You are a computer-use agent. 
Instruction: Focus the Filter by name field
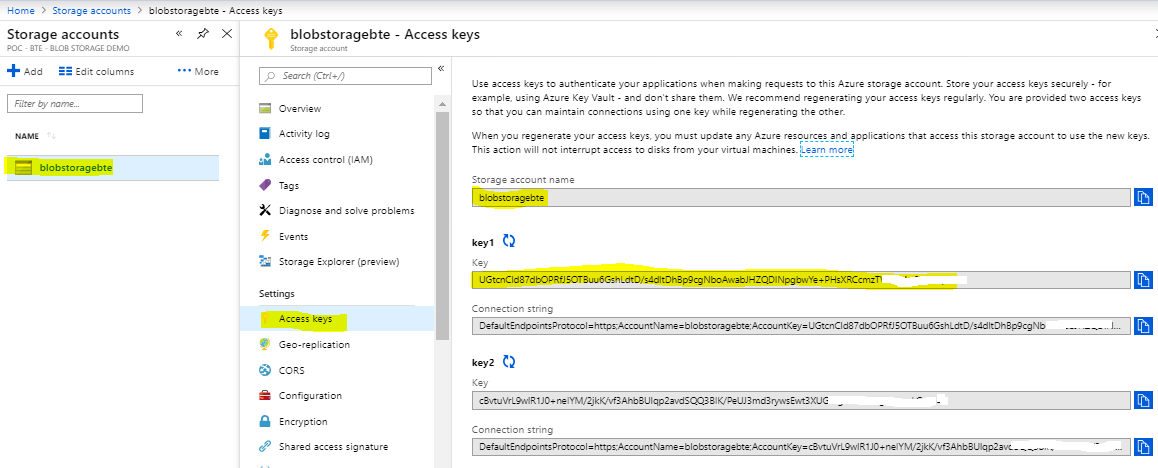(75, 104)
